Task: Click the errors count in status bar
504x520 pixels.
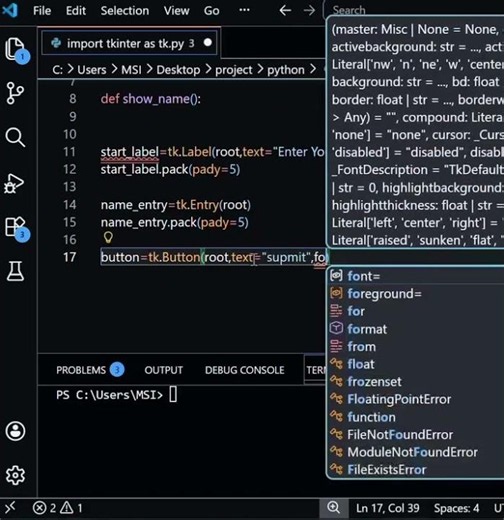Action: (x=44, y=508)
